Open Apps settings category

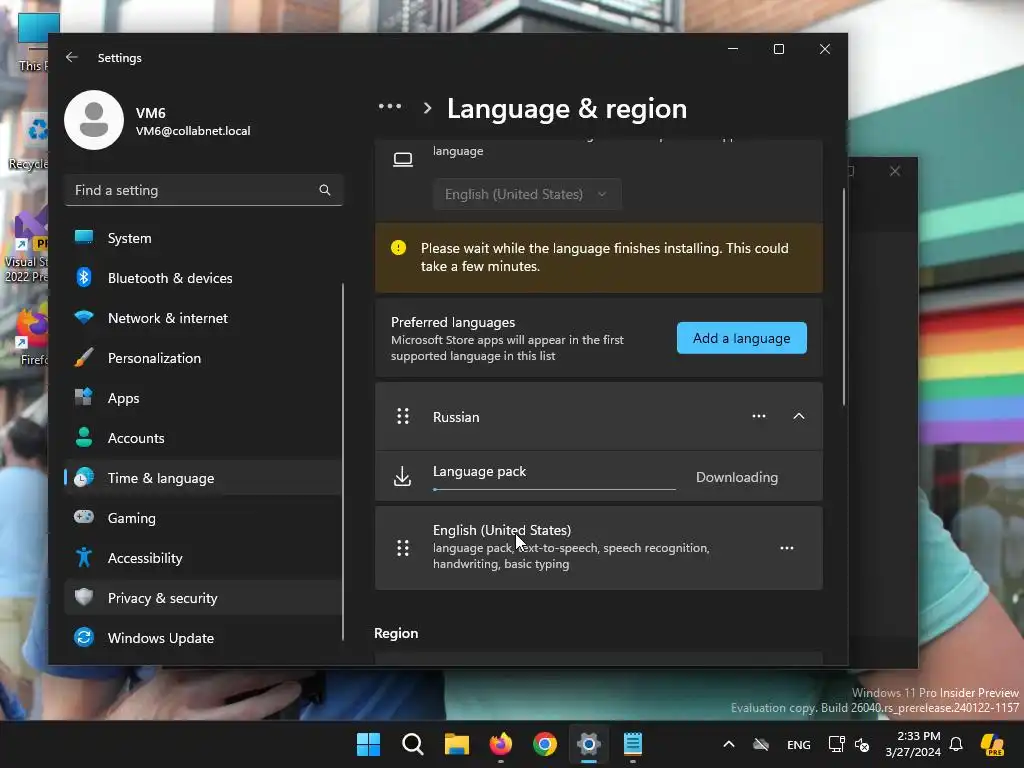pyautogui.click(x=203, y=398)
